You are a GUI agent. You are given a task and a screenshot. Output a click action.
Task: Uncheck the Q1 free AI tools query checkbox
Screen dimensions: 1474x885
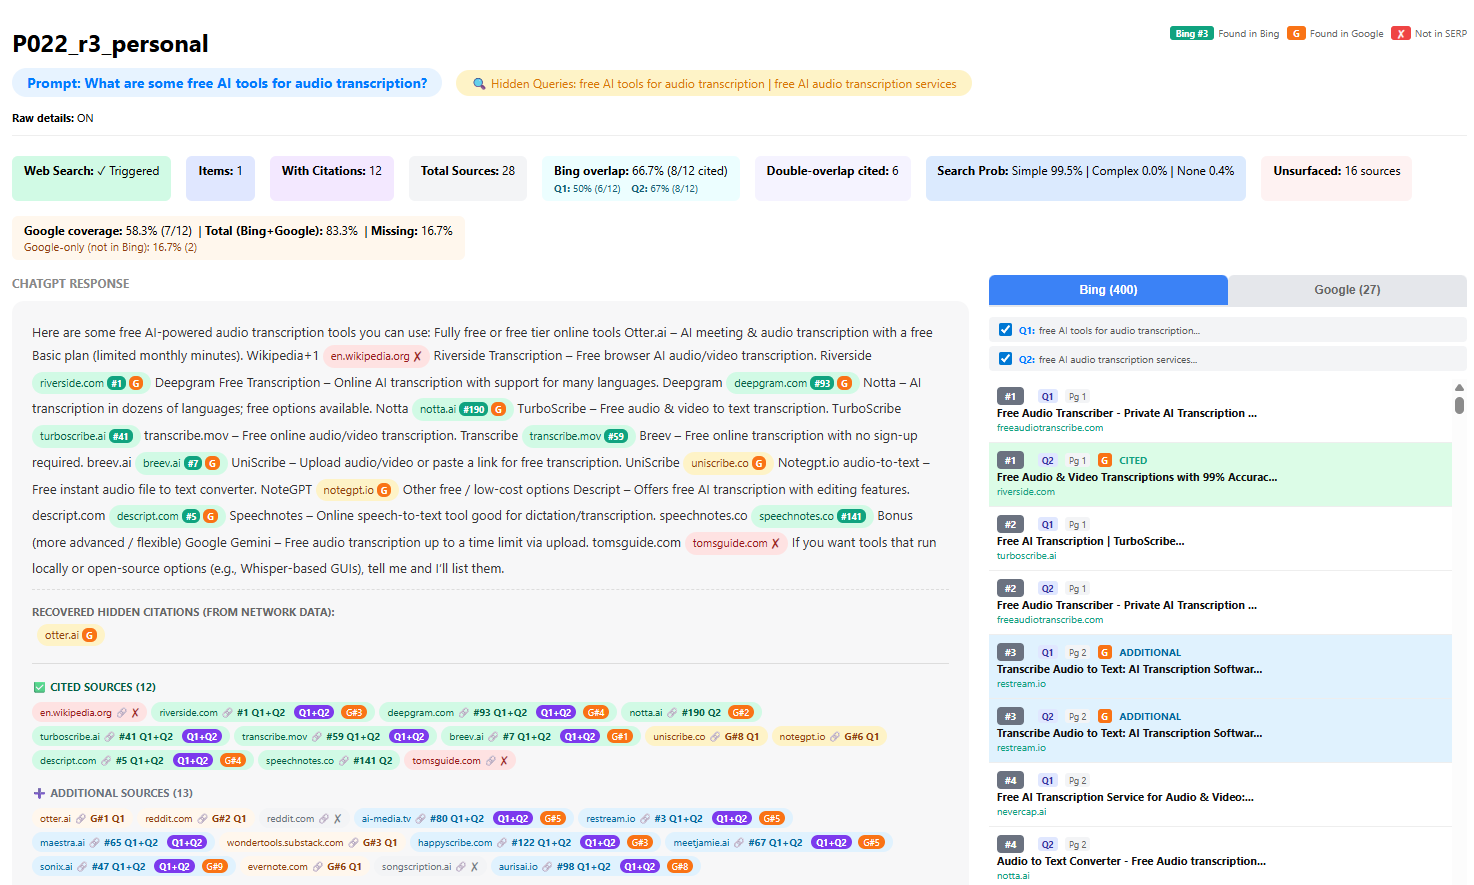coord(1005,330)
